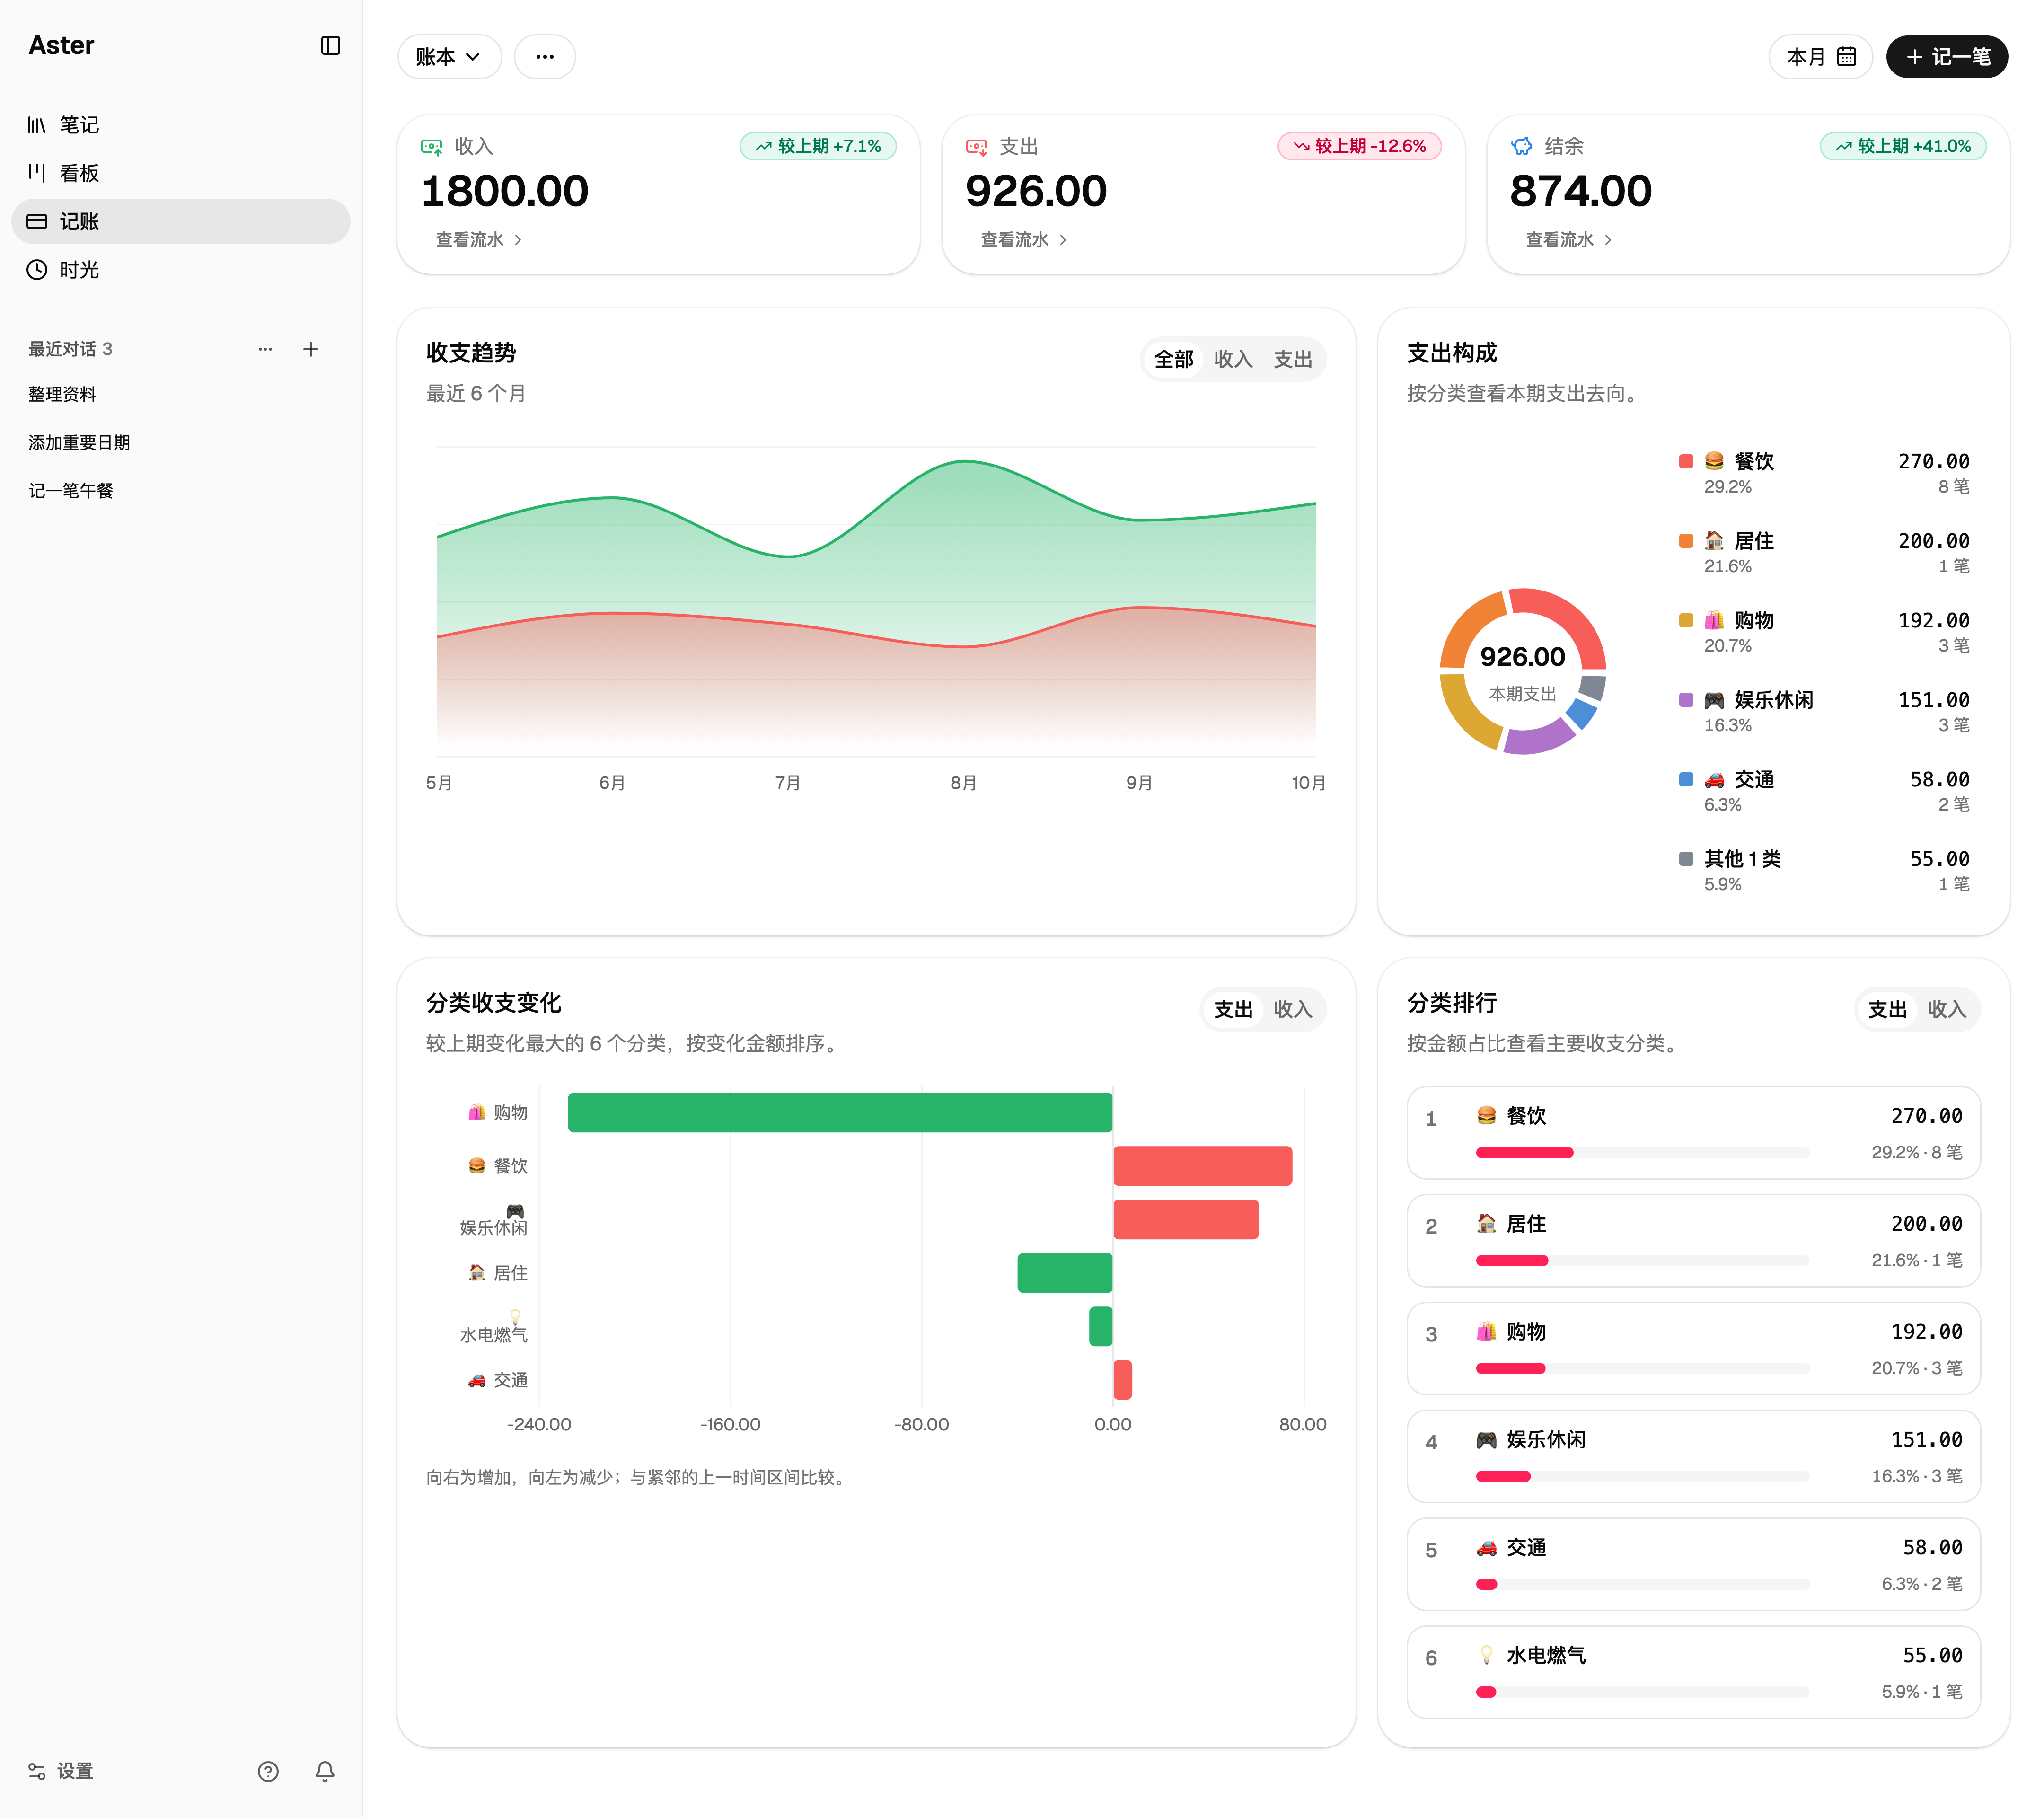The width and height of the screenshot is (2044, 1817).
Task: Click purple 娱乐休闲 legend color swatch
Action: (1686, 700)
